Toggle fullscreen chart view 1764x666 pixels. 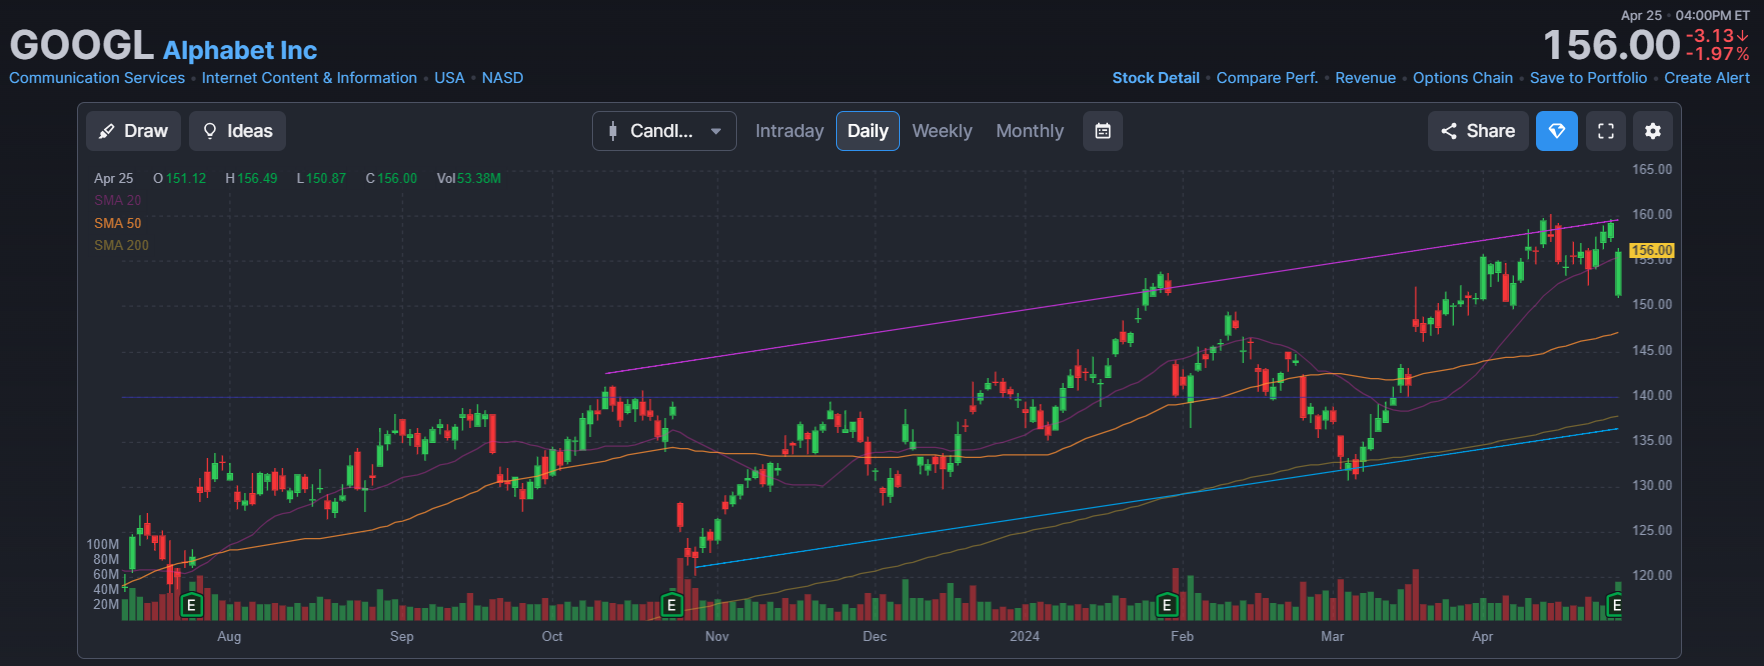tap(1606, 131)
